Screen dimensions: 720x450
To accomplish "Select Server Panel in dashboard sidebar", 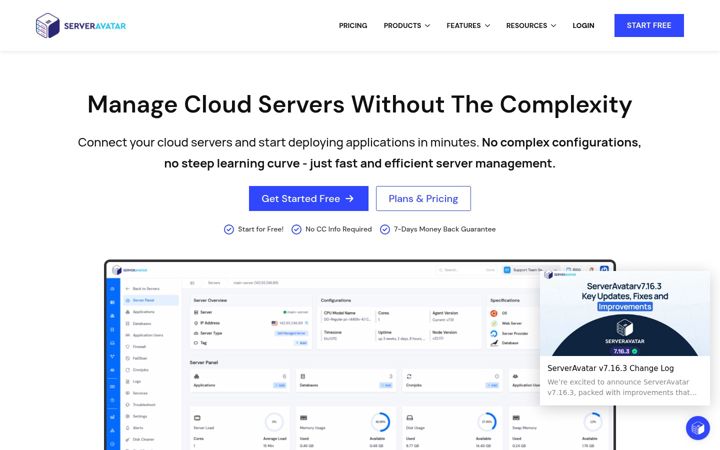I will pyautogui.click(x=151, y=300).
